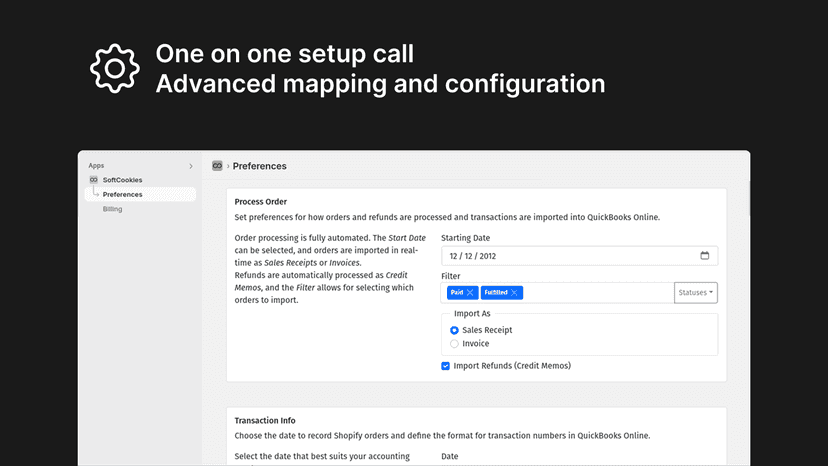This screenshot has width=828, height=466.
Task: Expand the Apps section chevron
Action: [x=191, y=166]
